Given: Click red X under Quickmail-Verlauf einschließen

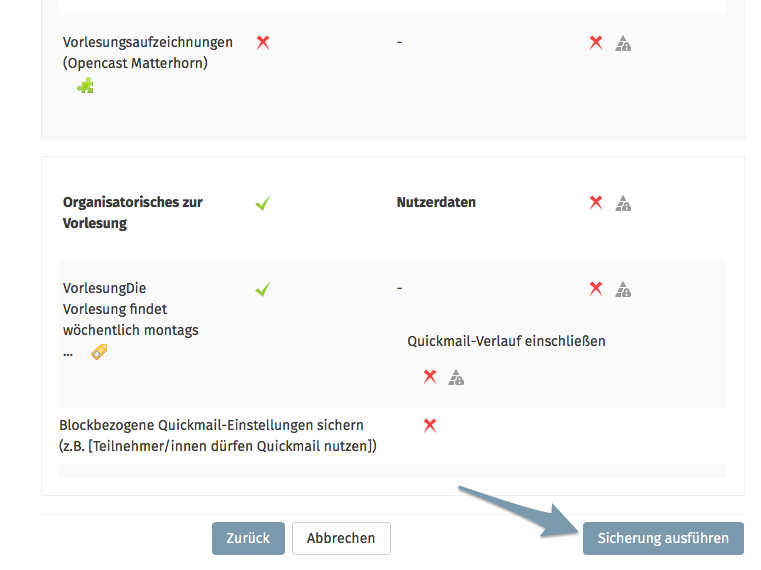Looking at the screenshot, I should (430, 376).
